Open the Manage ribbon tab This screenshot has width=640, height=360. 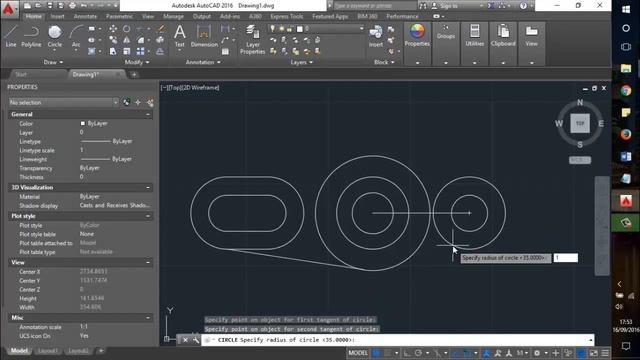(x=173, y=16)
